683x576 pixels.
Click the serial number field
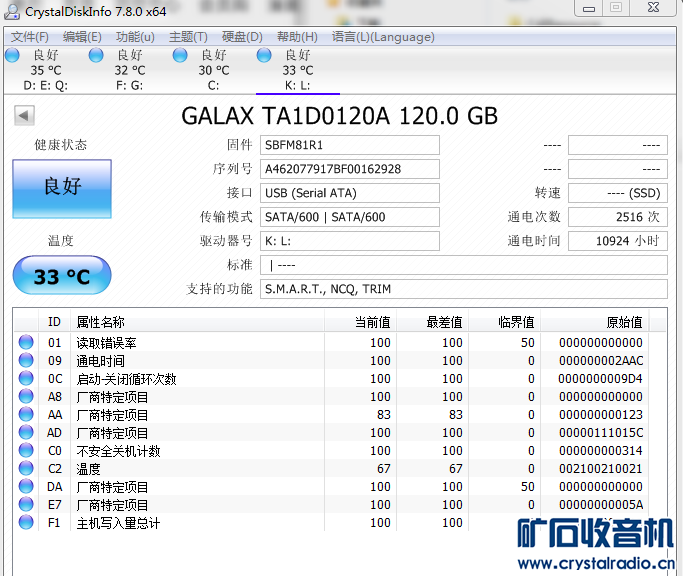click(350, 169)
